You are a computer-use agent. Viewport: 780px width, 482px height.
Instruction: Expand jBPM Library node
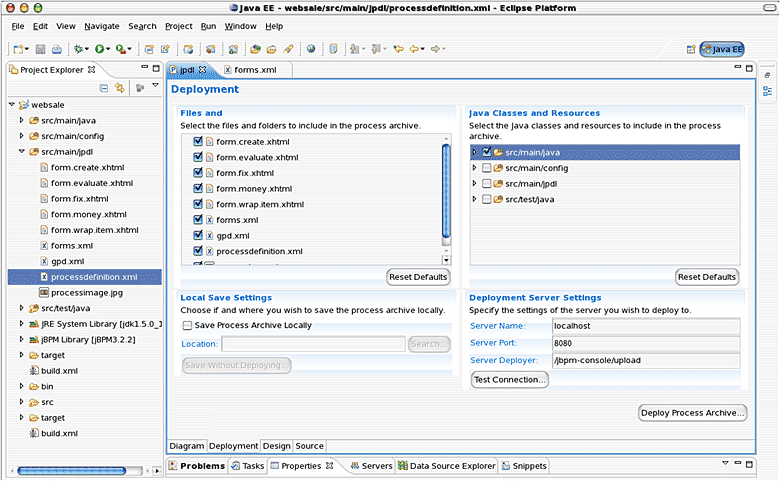[21, 339]
